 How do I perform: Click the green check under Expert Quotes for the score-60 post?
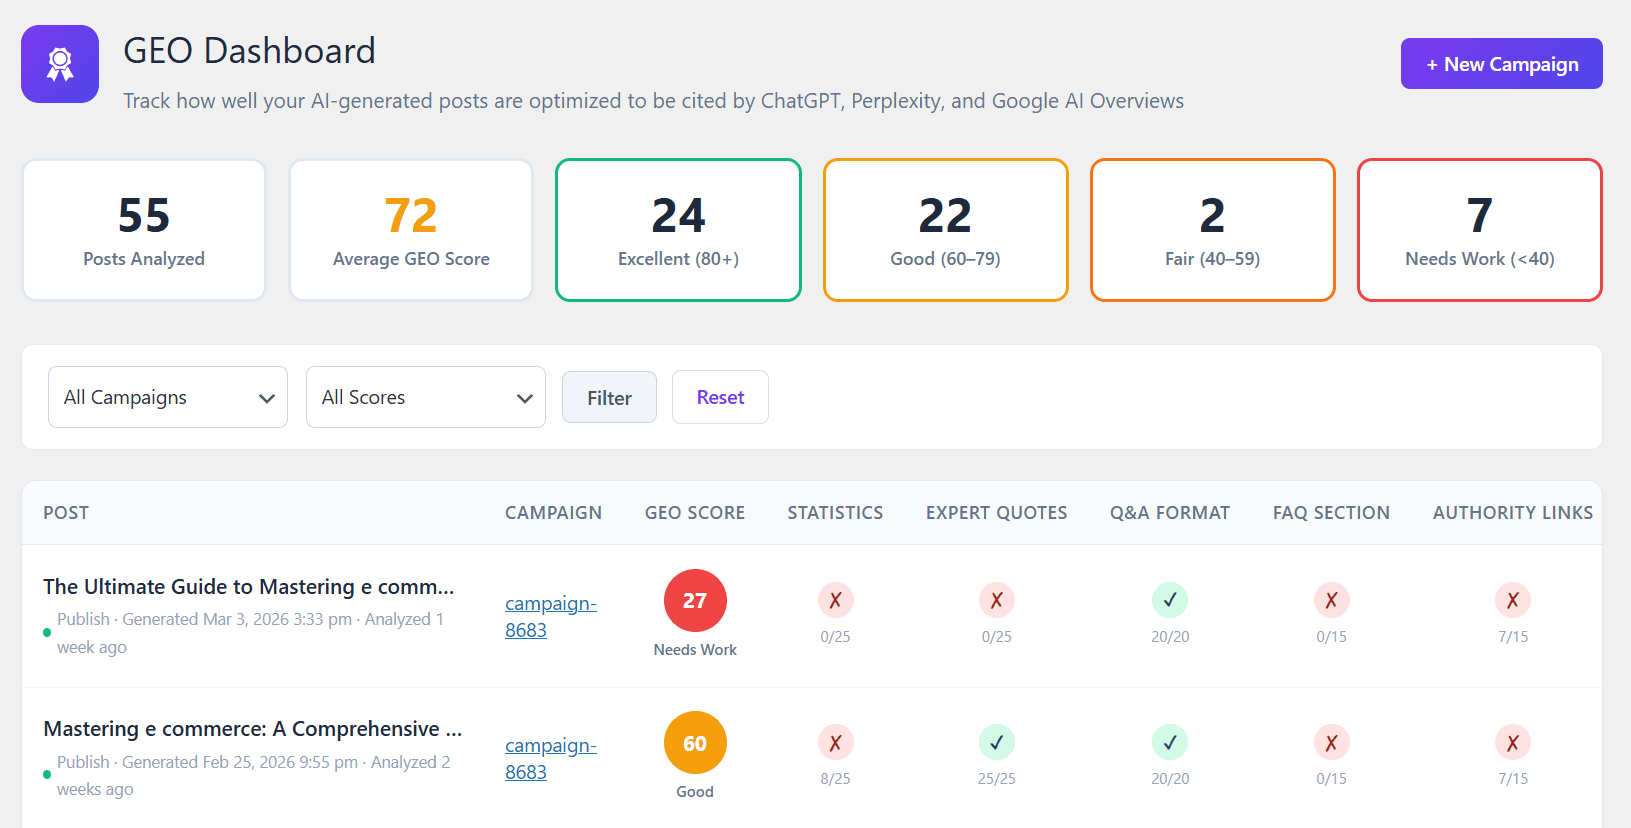pyautogui.click(x=996, y=742)
